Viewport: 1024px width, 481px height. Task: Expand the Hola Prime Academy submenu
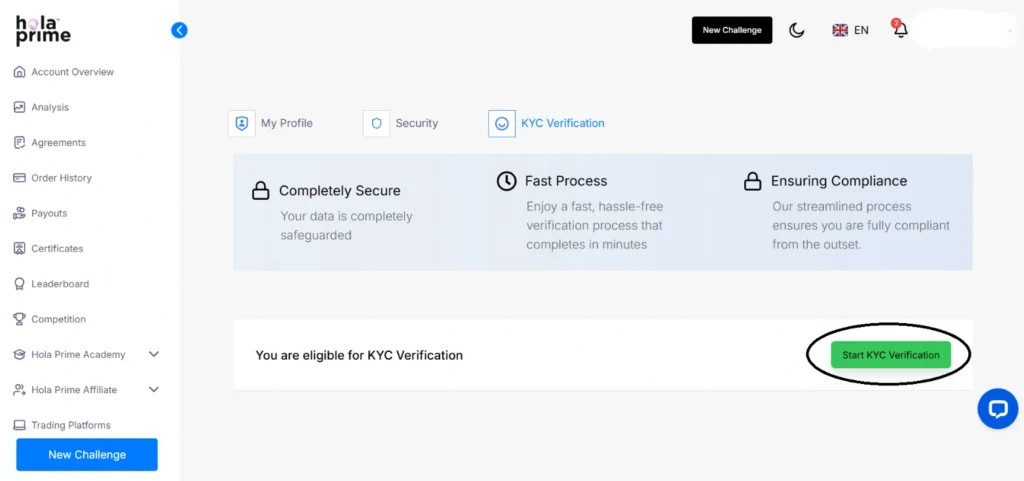[x=153, y=354]
